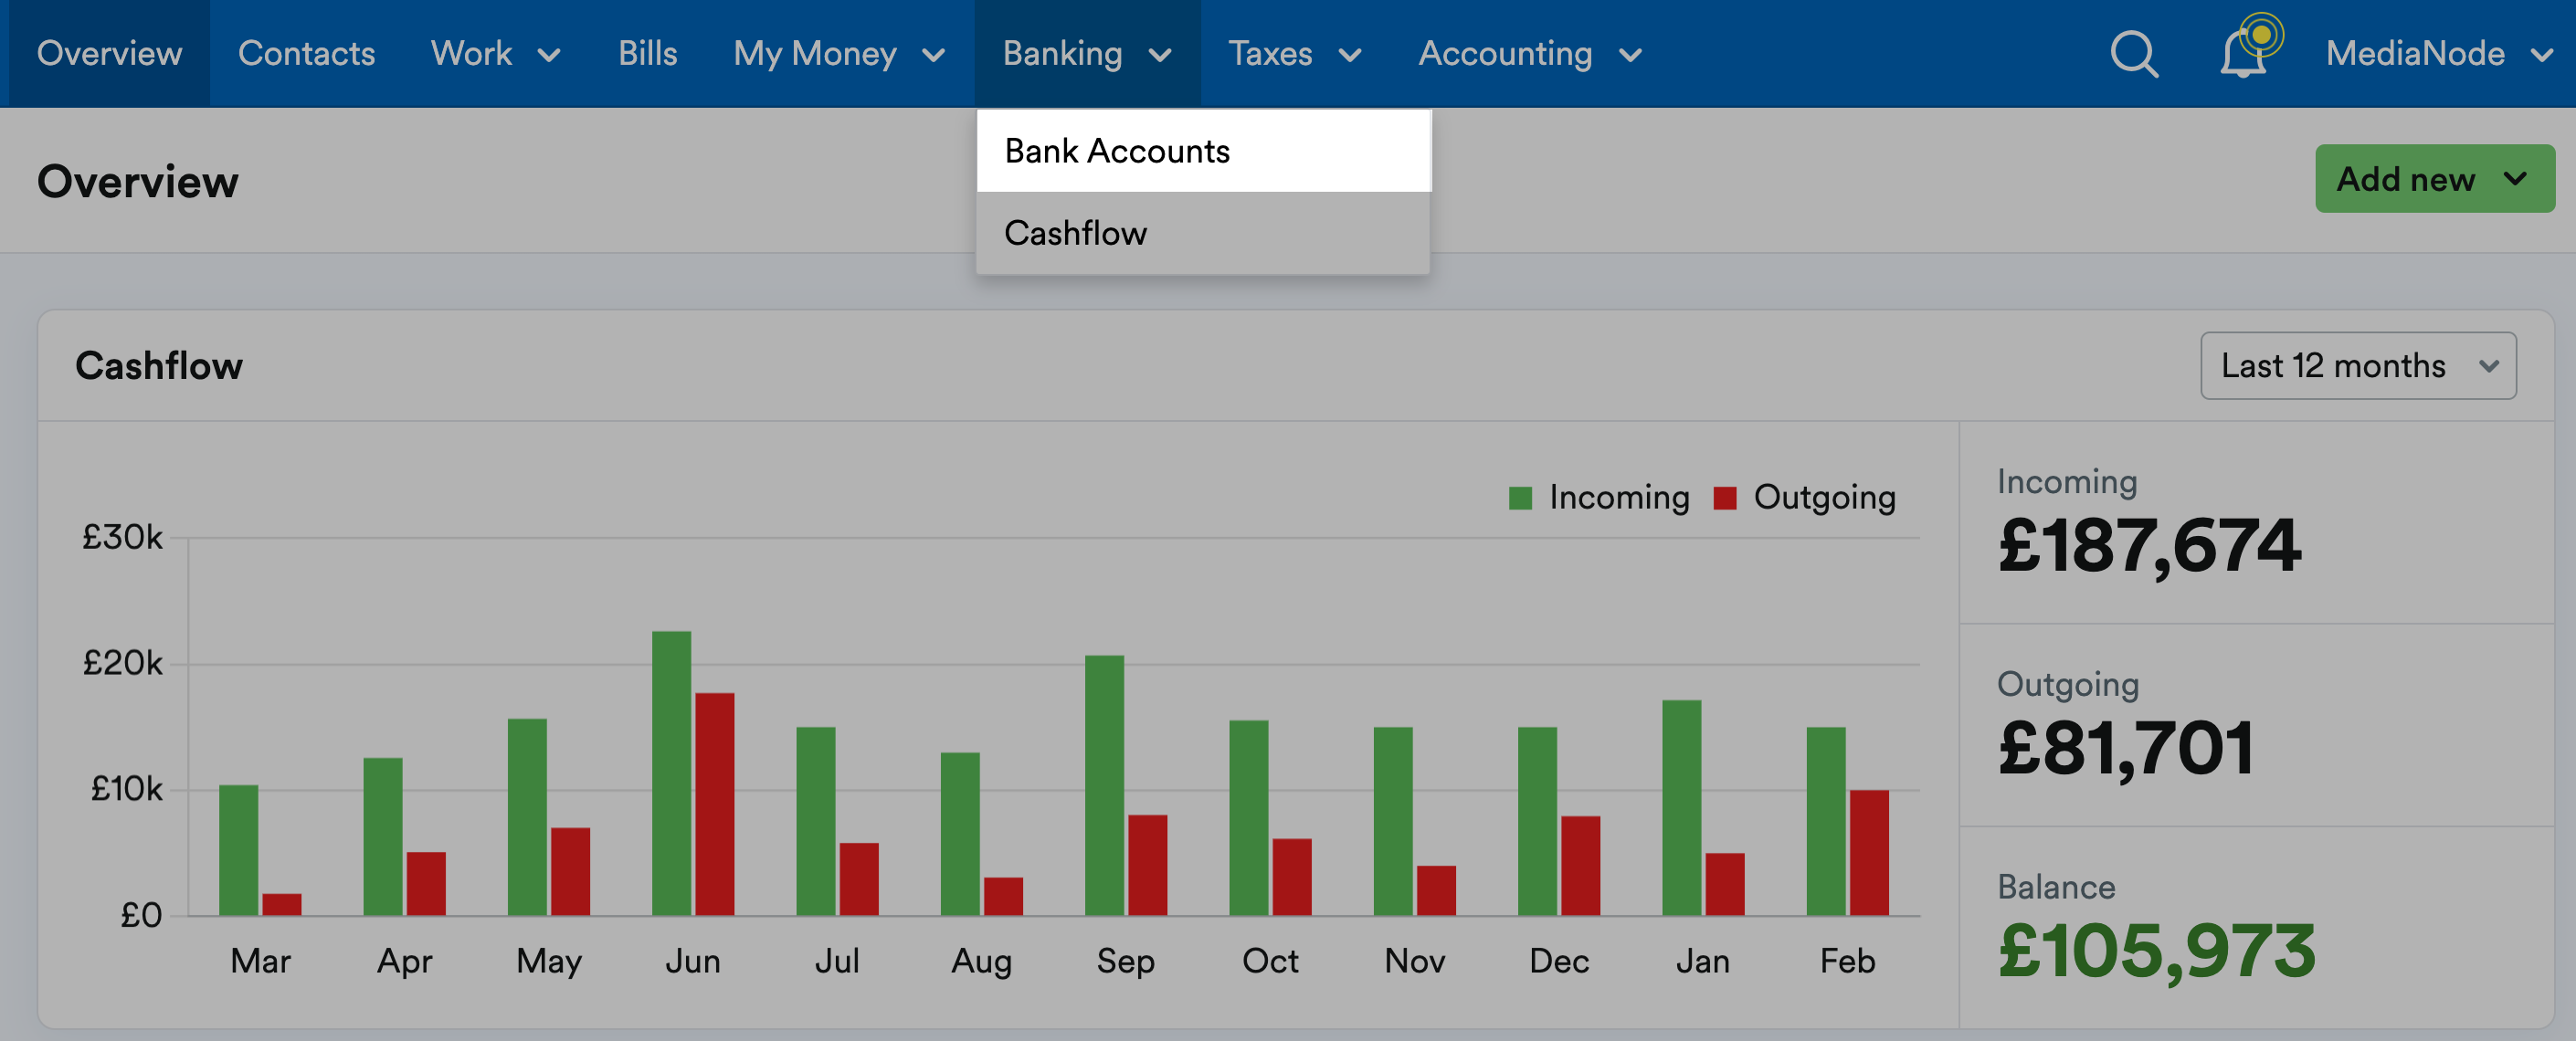Open the Last 12 months date range selector
Image resolution: width=2576 pixels, height=1041 pixels.
(2357, 366)
